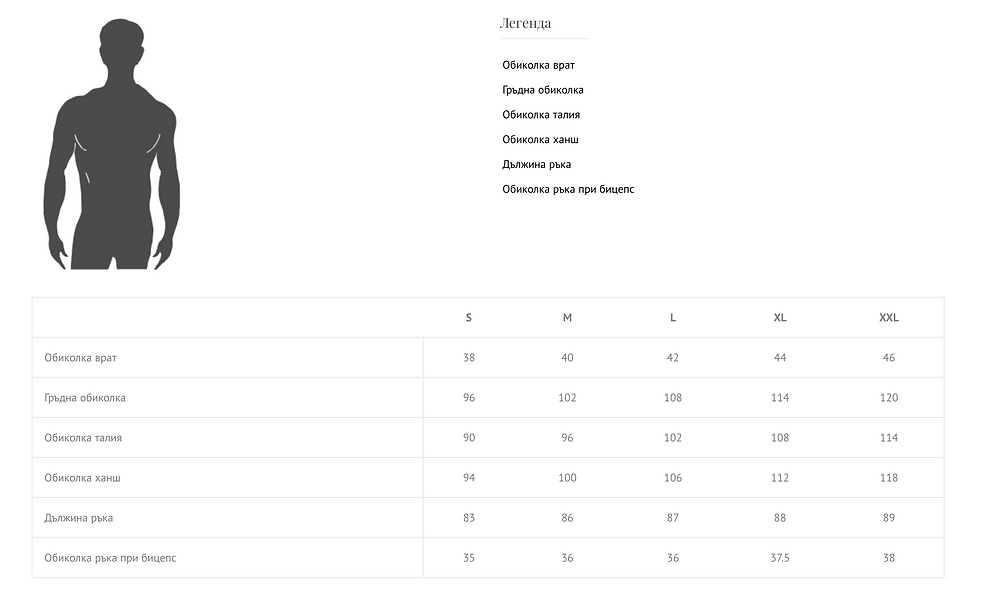The width and height of the screenshot is (989, 593).
Task: Select 'Дължина ръка' in the legend
Action: pos(537,164)
